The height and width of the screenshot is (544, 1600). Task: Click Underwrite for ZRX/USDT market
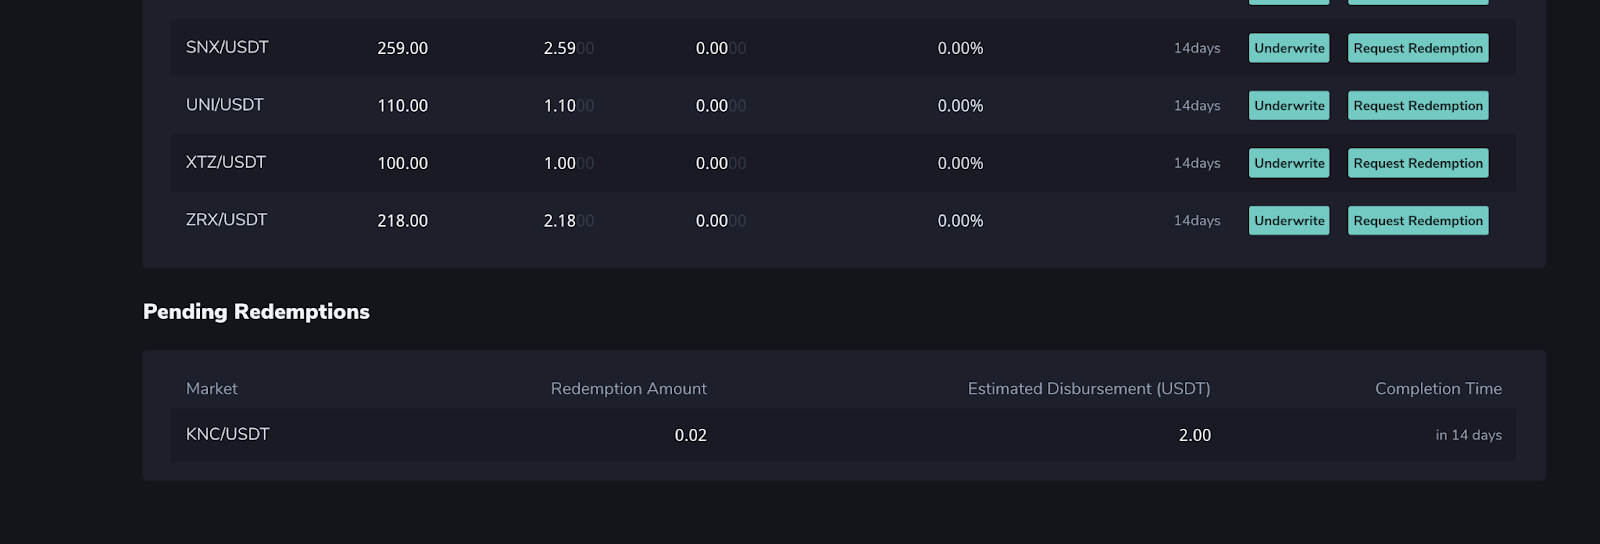(1289, 221)
